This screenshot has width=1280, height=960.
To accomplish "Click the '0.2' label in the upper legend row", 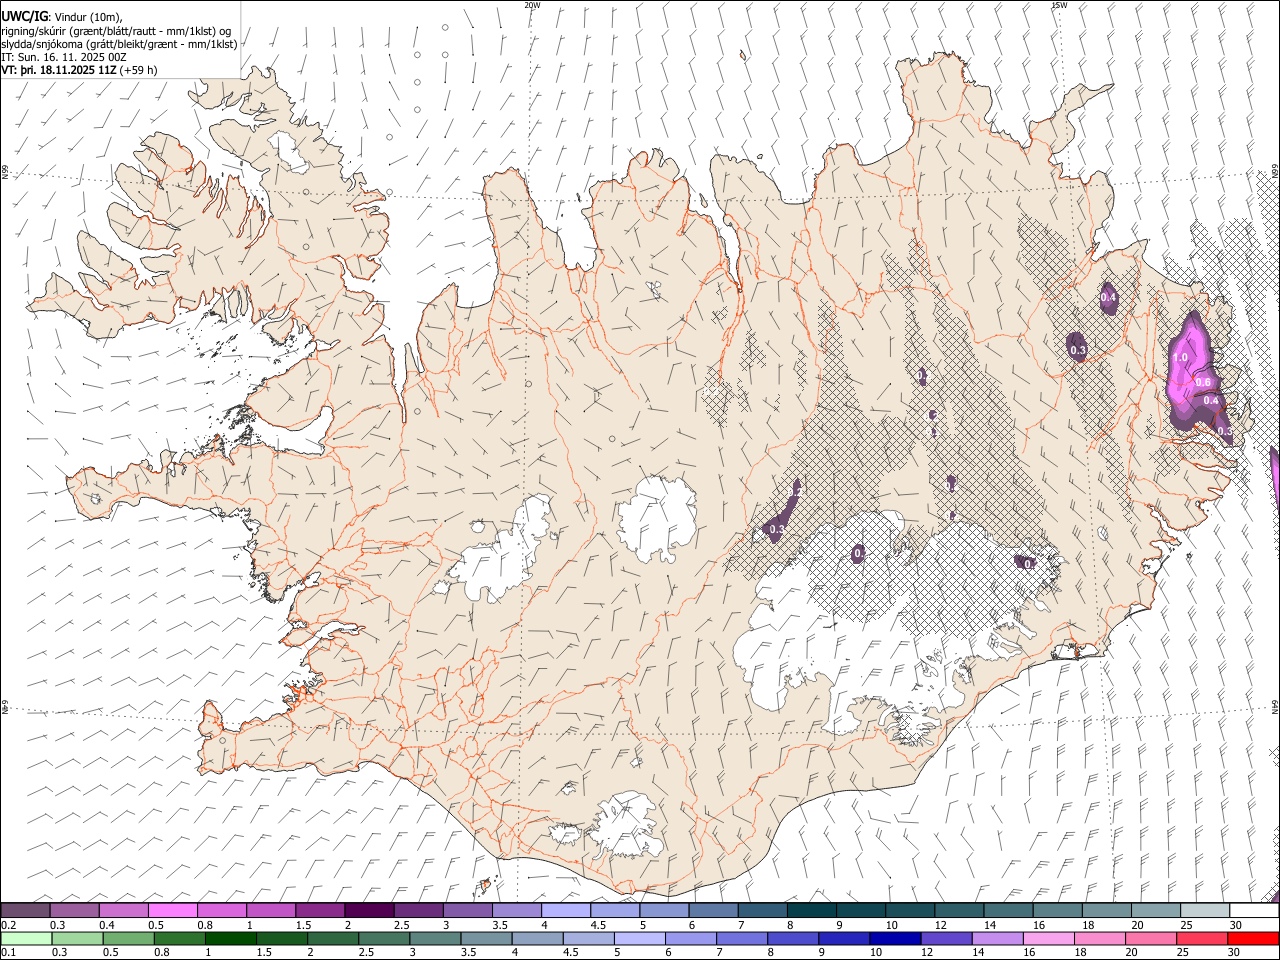I will click(x=8, y=925).
